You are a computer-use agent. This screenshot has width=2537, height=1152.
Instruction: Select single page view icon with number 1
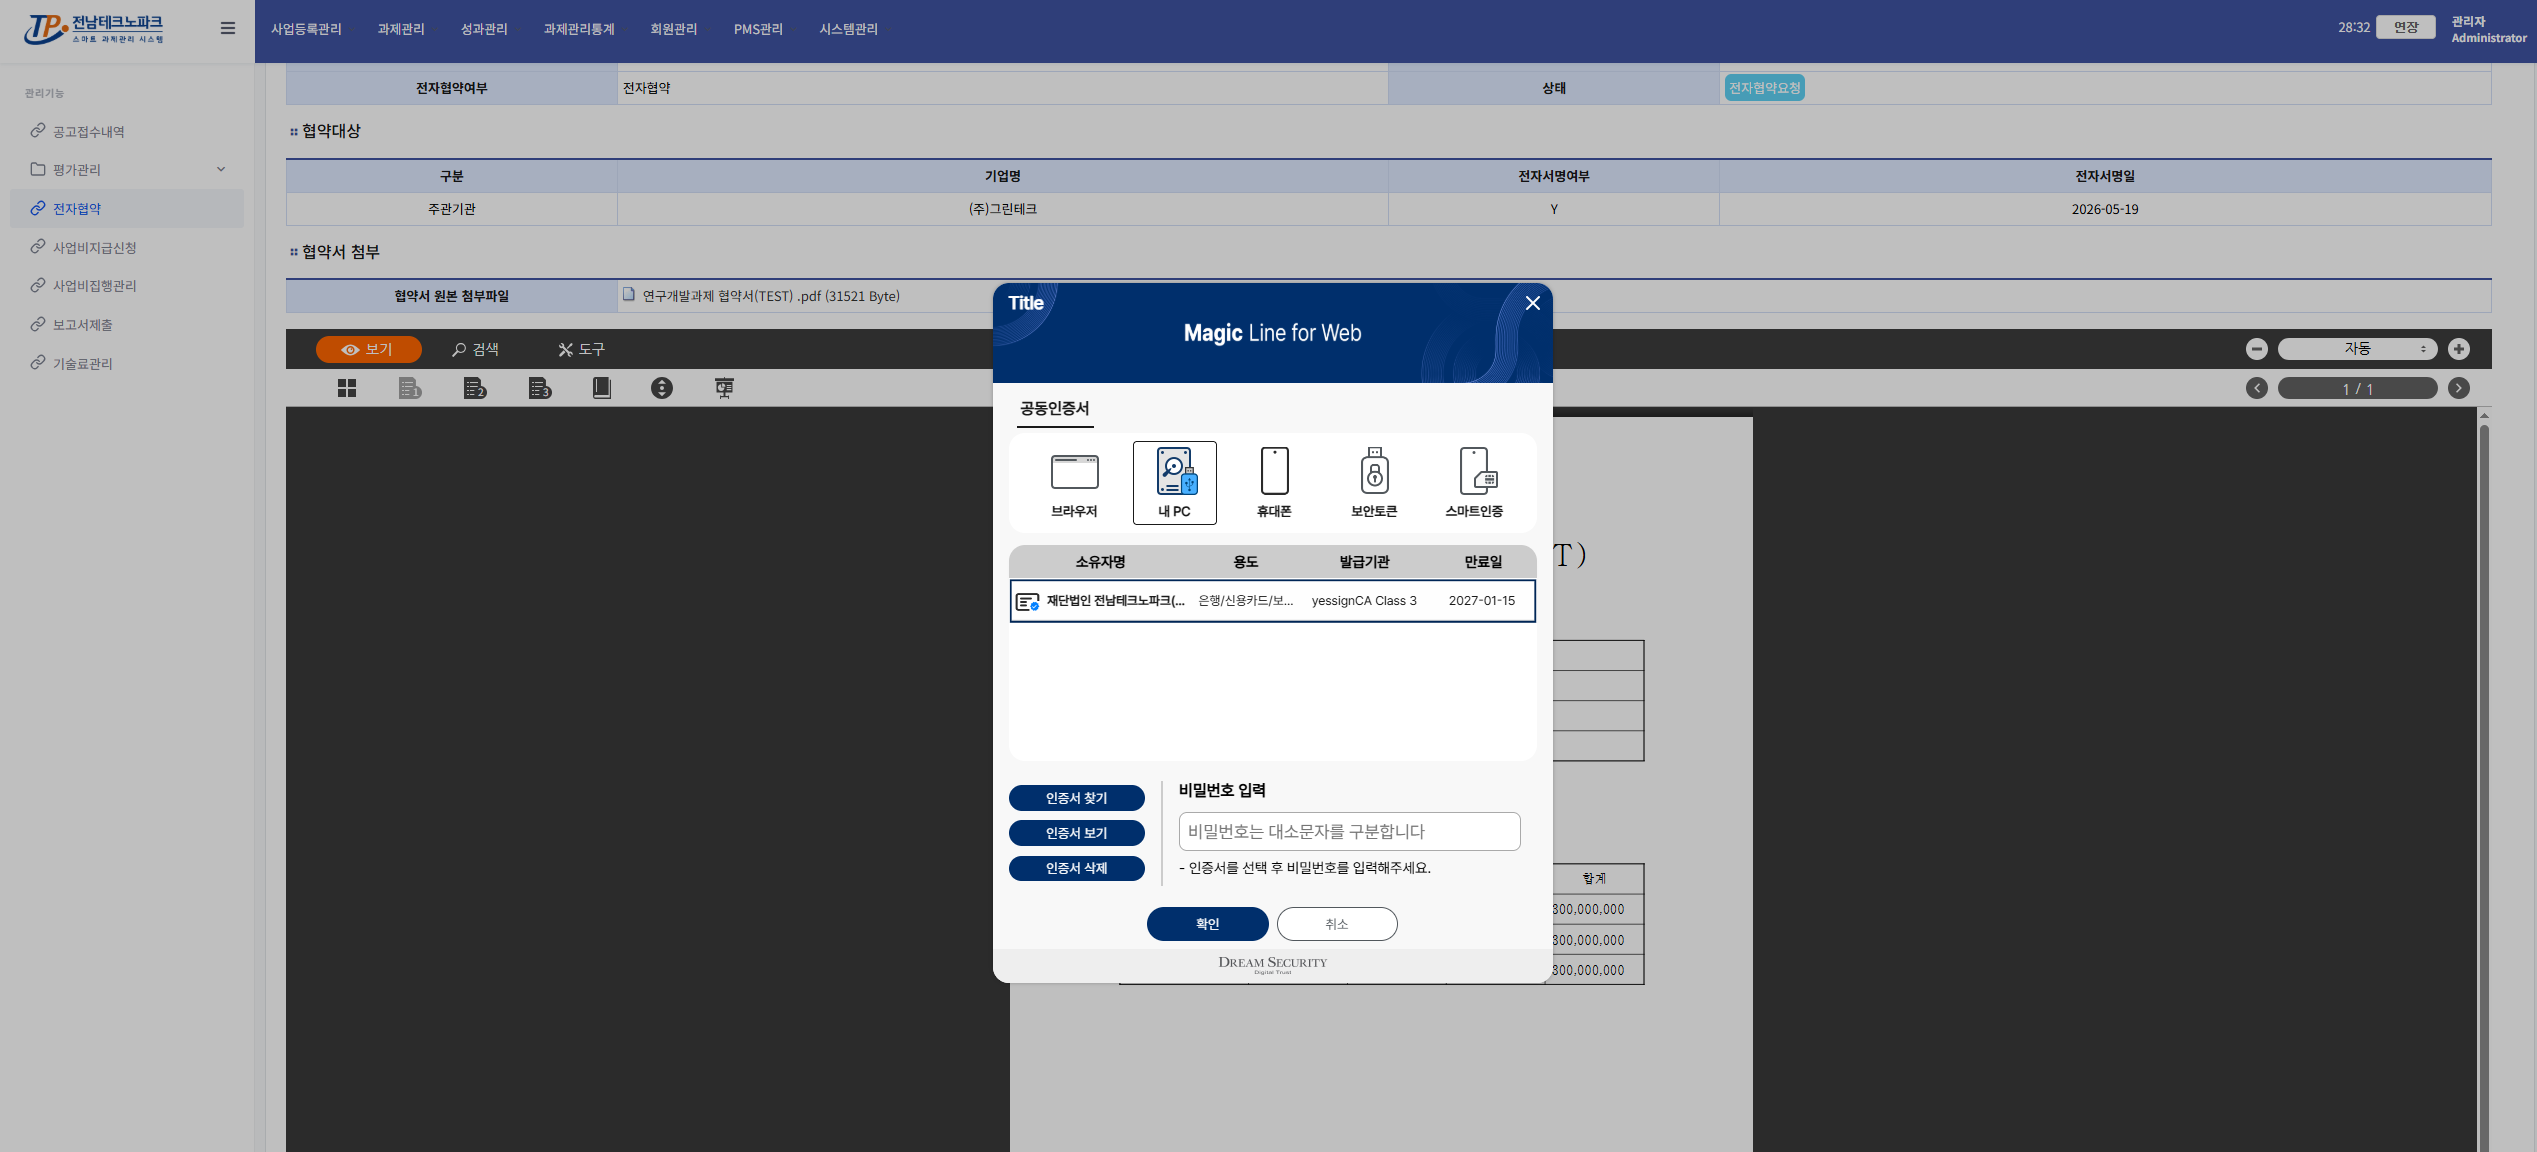[410, 388]
